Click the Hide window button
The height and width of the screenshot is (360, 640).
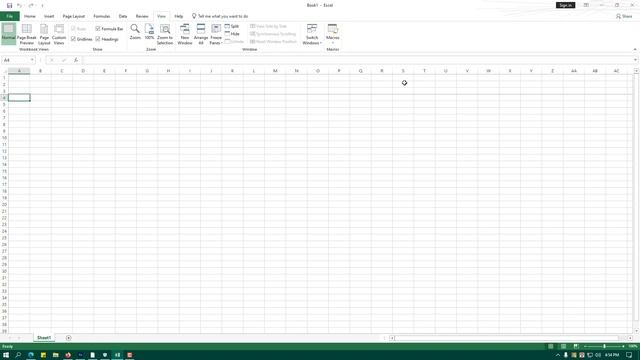[232, 34]
